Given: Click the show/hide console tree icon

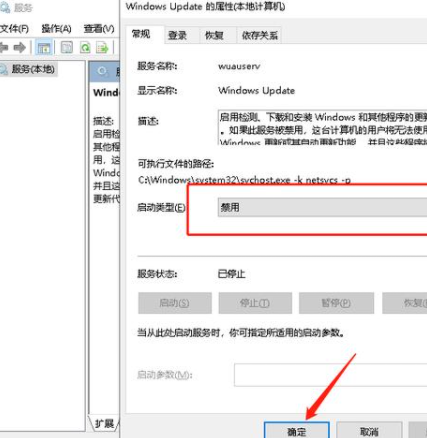Looking at the screenshot, I should [44, 48].
